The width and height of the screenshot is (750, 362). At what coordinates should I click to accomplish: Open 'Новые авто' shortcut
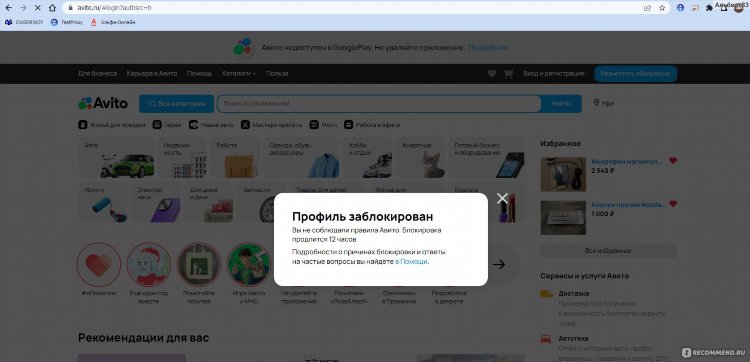pos(211,125)
